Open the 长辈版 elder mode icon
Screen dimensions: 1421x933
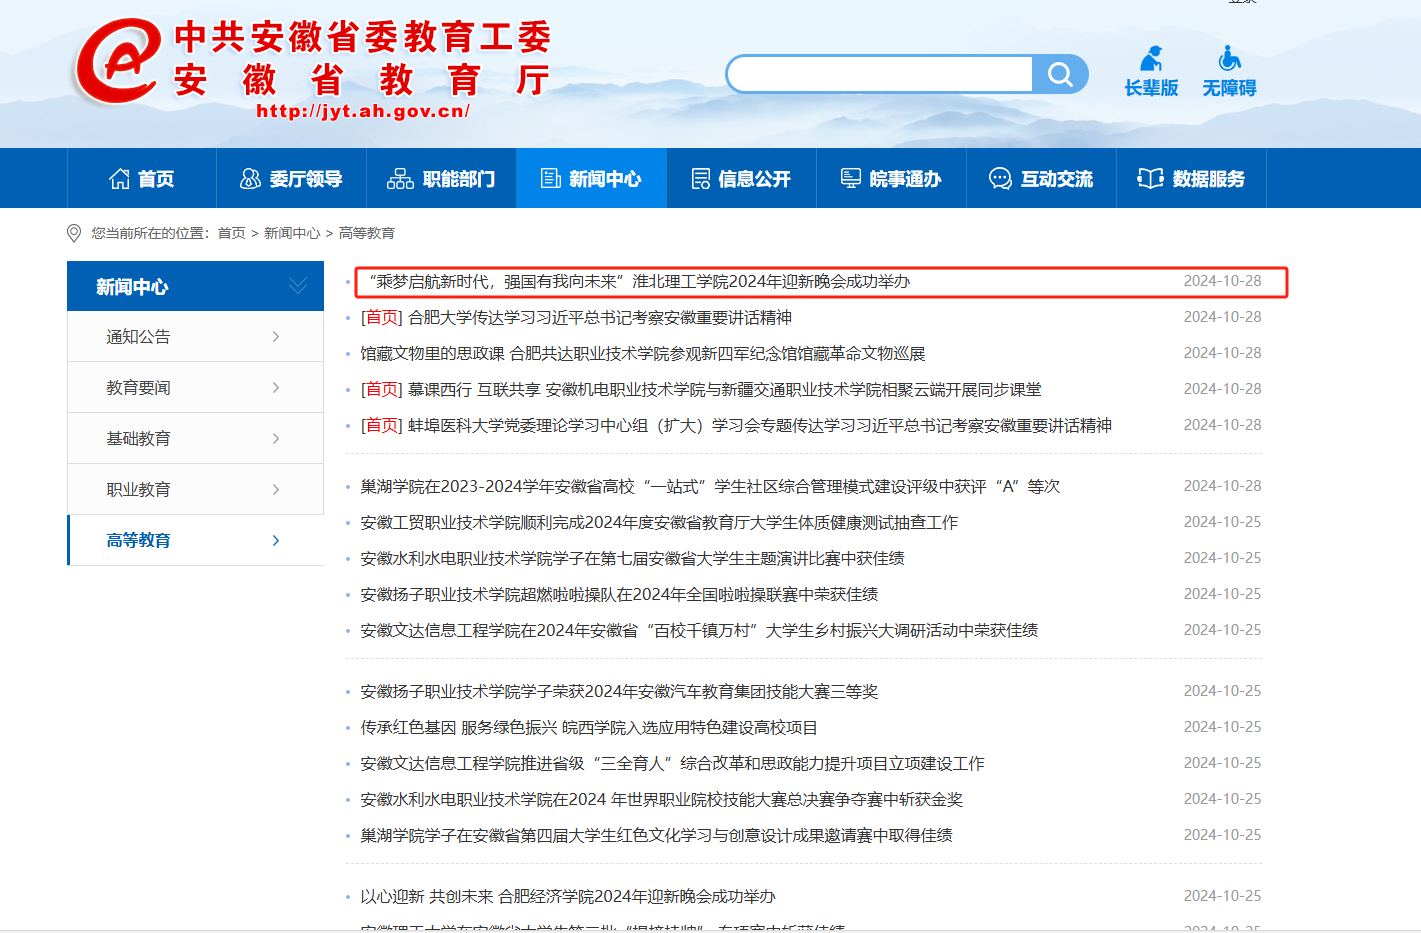tap(1152, 59)
